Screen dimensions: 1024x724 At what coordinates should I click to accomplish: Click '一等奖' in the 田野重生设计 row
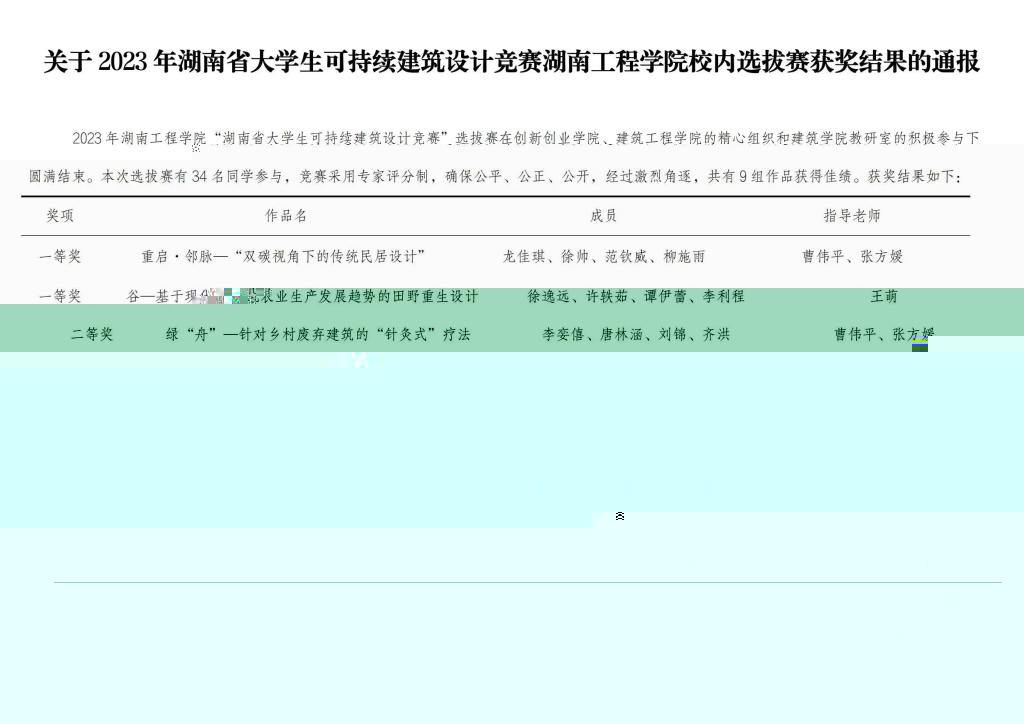(x=60, y=296)
